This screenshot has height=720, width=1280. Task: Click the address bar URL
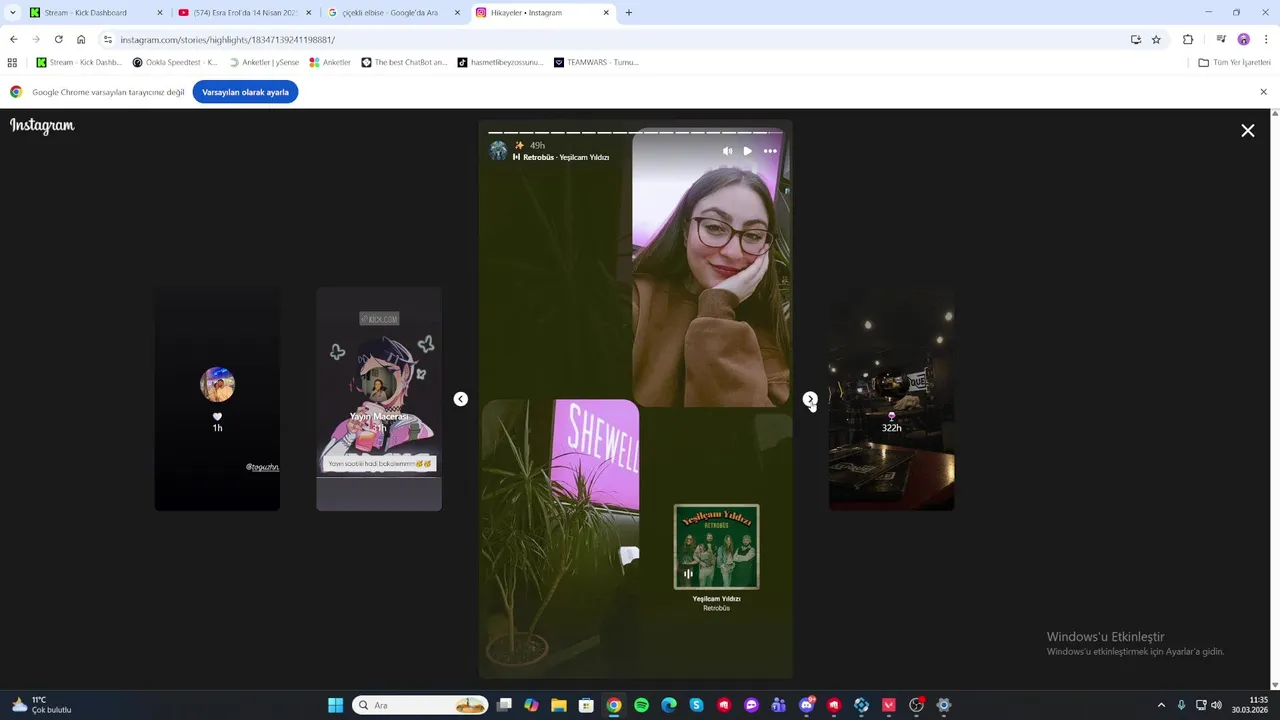(x=227, y=40)
